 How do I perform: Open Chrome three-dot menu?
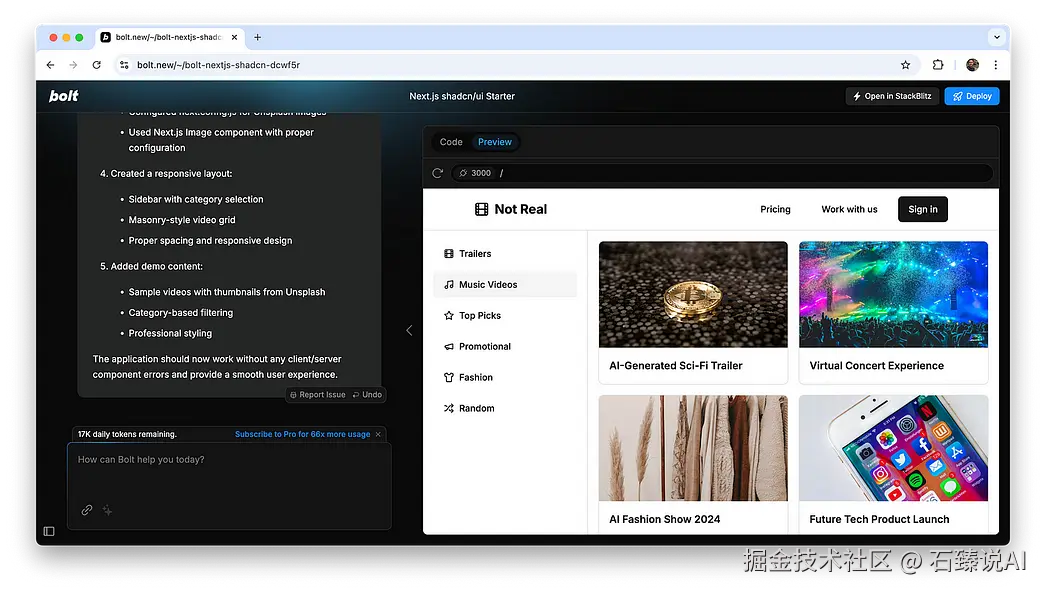click(x=996, y=65)
